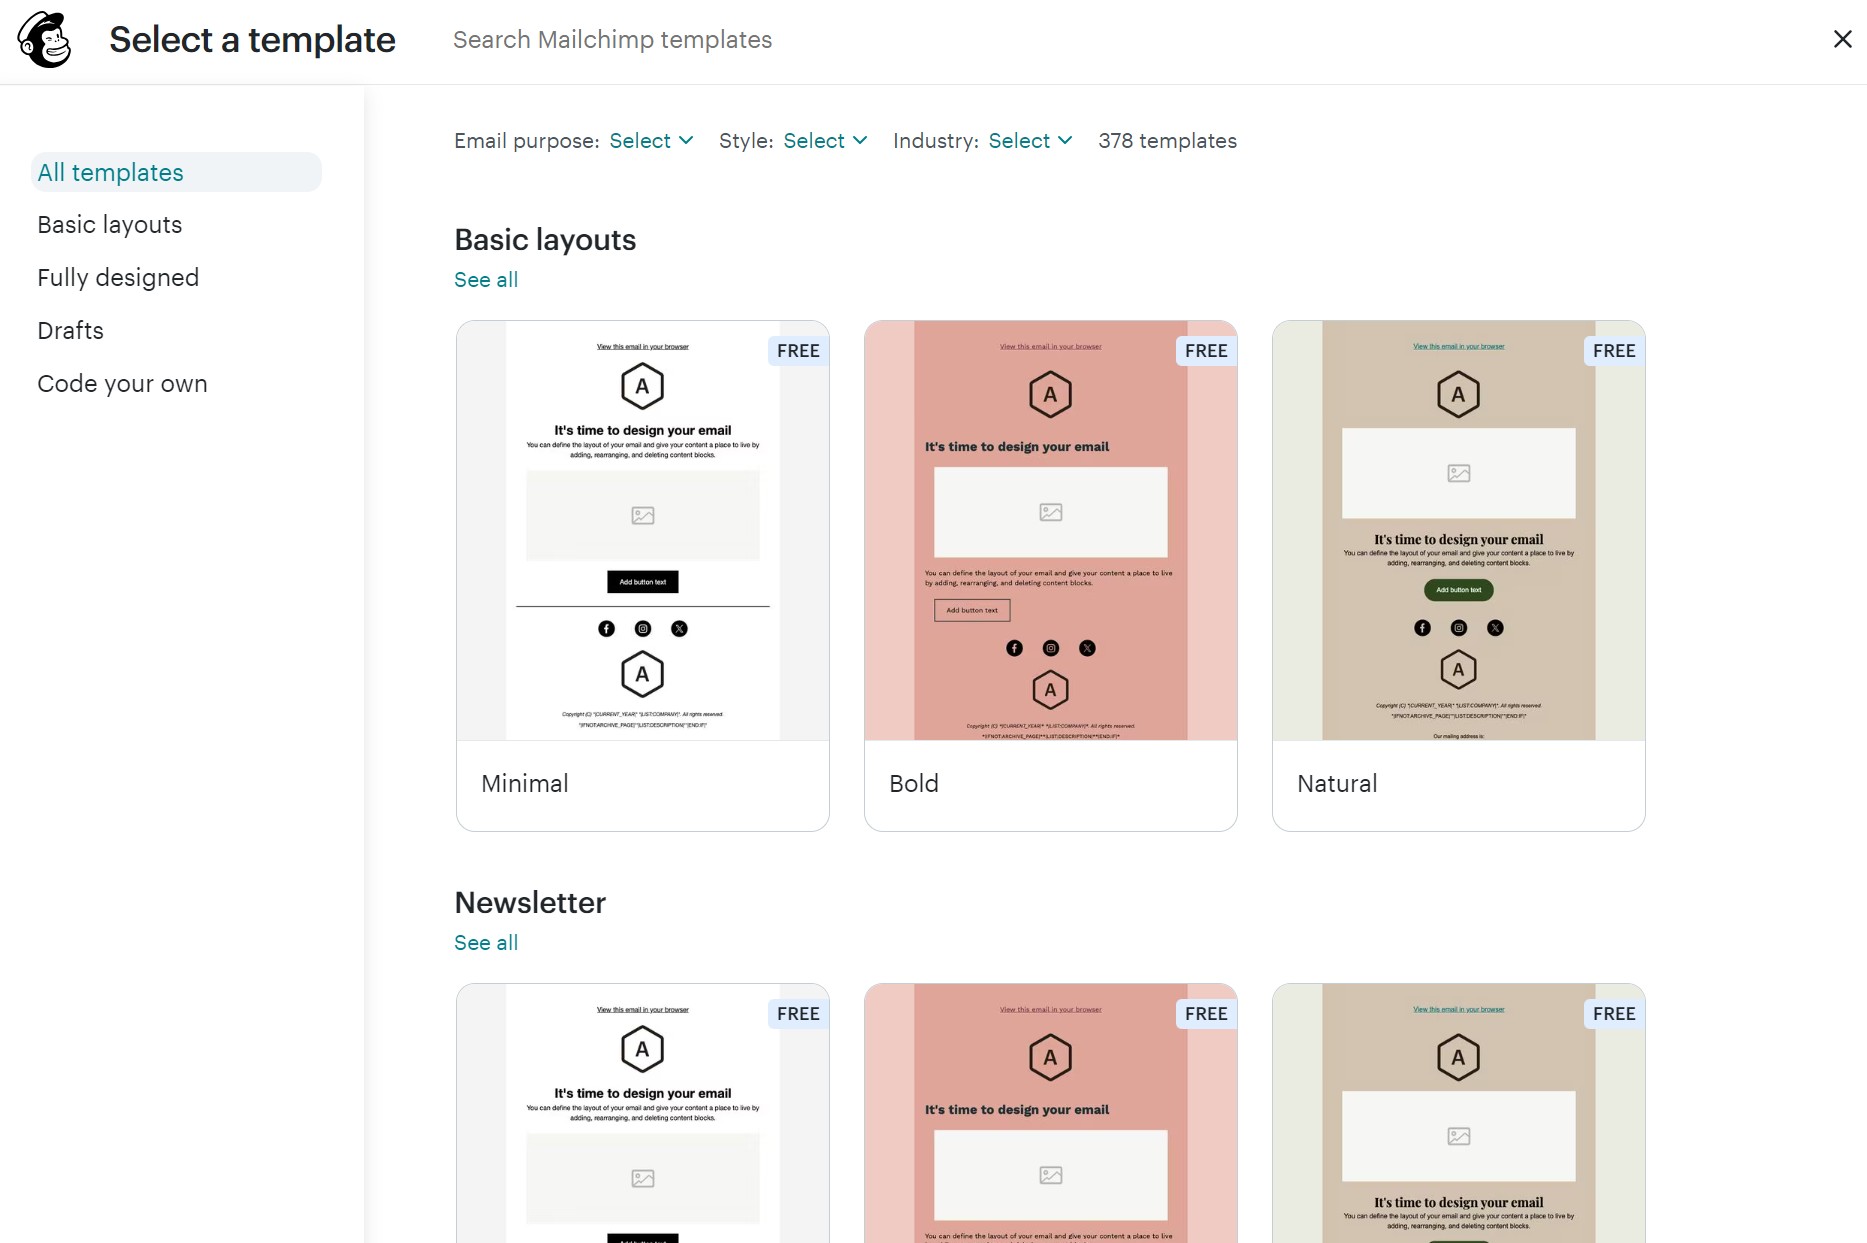The width and height of the screenshot is (1867, 1243).
Task: Go to the Drafts section
Action: (x=70, y=330)
